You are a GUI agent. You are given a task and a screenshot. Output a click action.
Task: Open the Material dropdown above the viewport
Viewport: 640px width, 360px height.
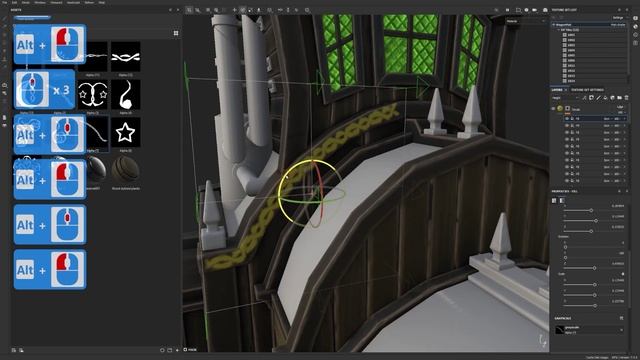[526, 21]
